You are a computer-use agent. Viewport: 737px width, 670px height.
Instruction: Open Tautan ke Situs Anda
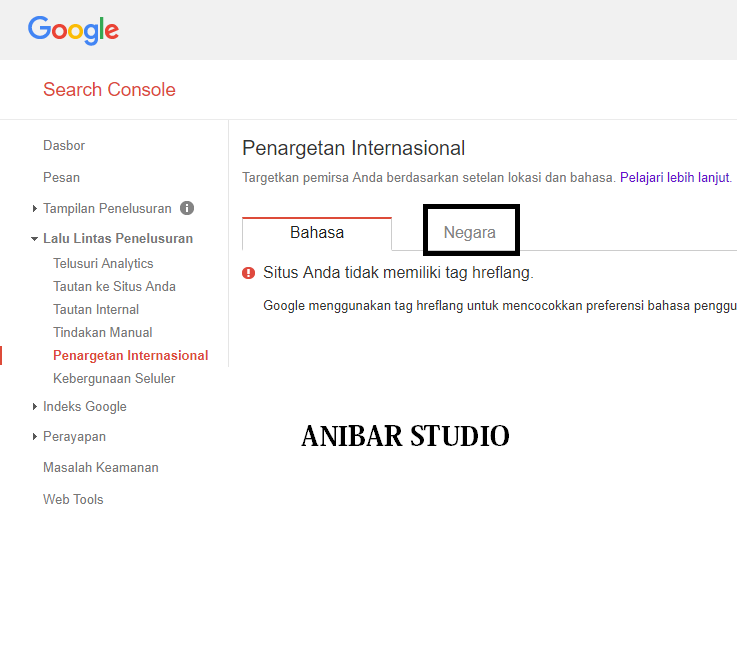(x=114, y=286)
